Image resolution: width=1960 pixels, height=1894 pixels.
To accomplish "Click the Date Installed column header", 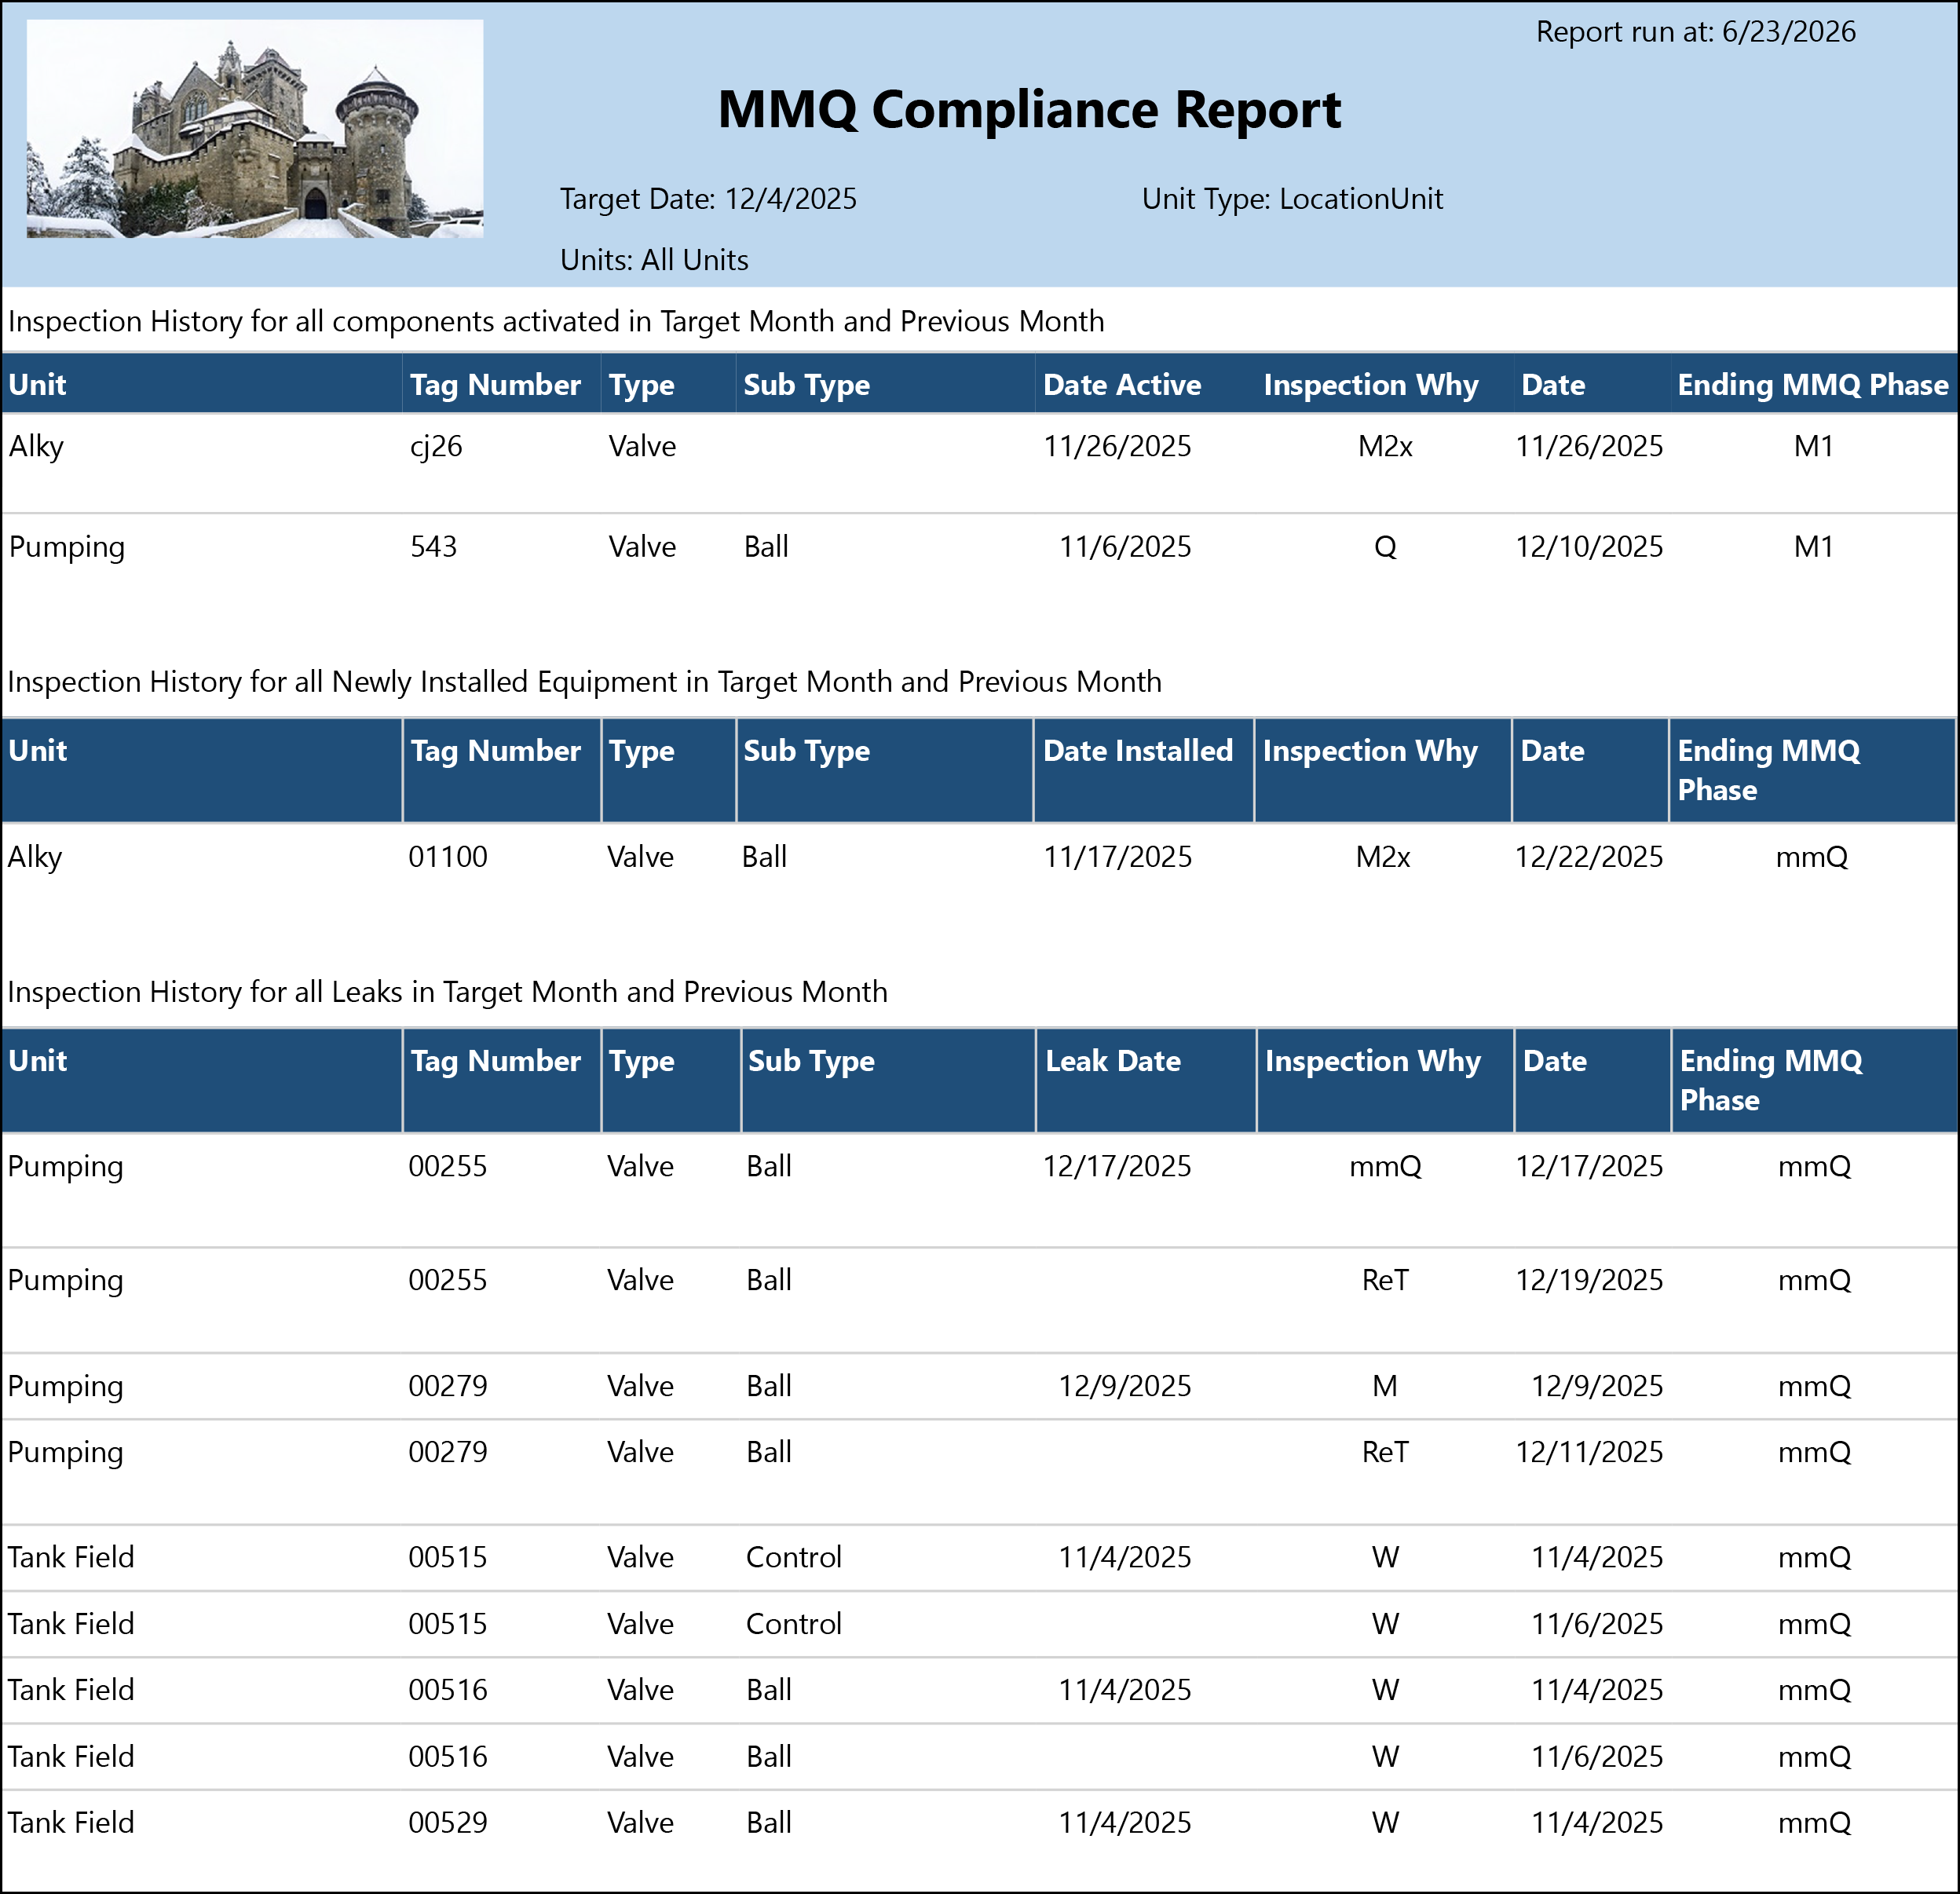I will 1138,751.
